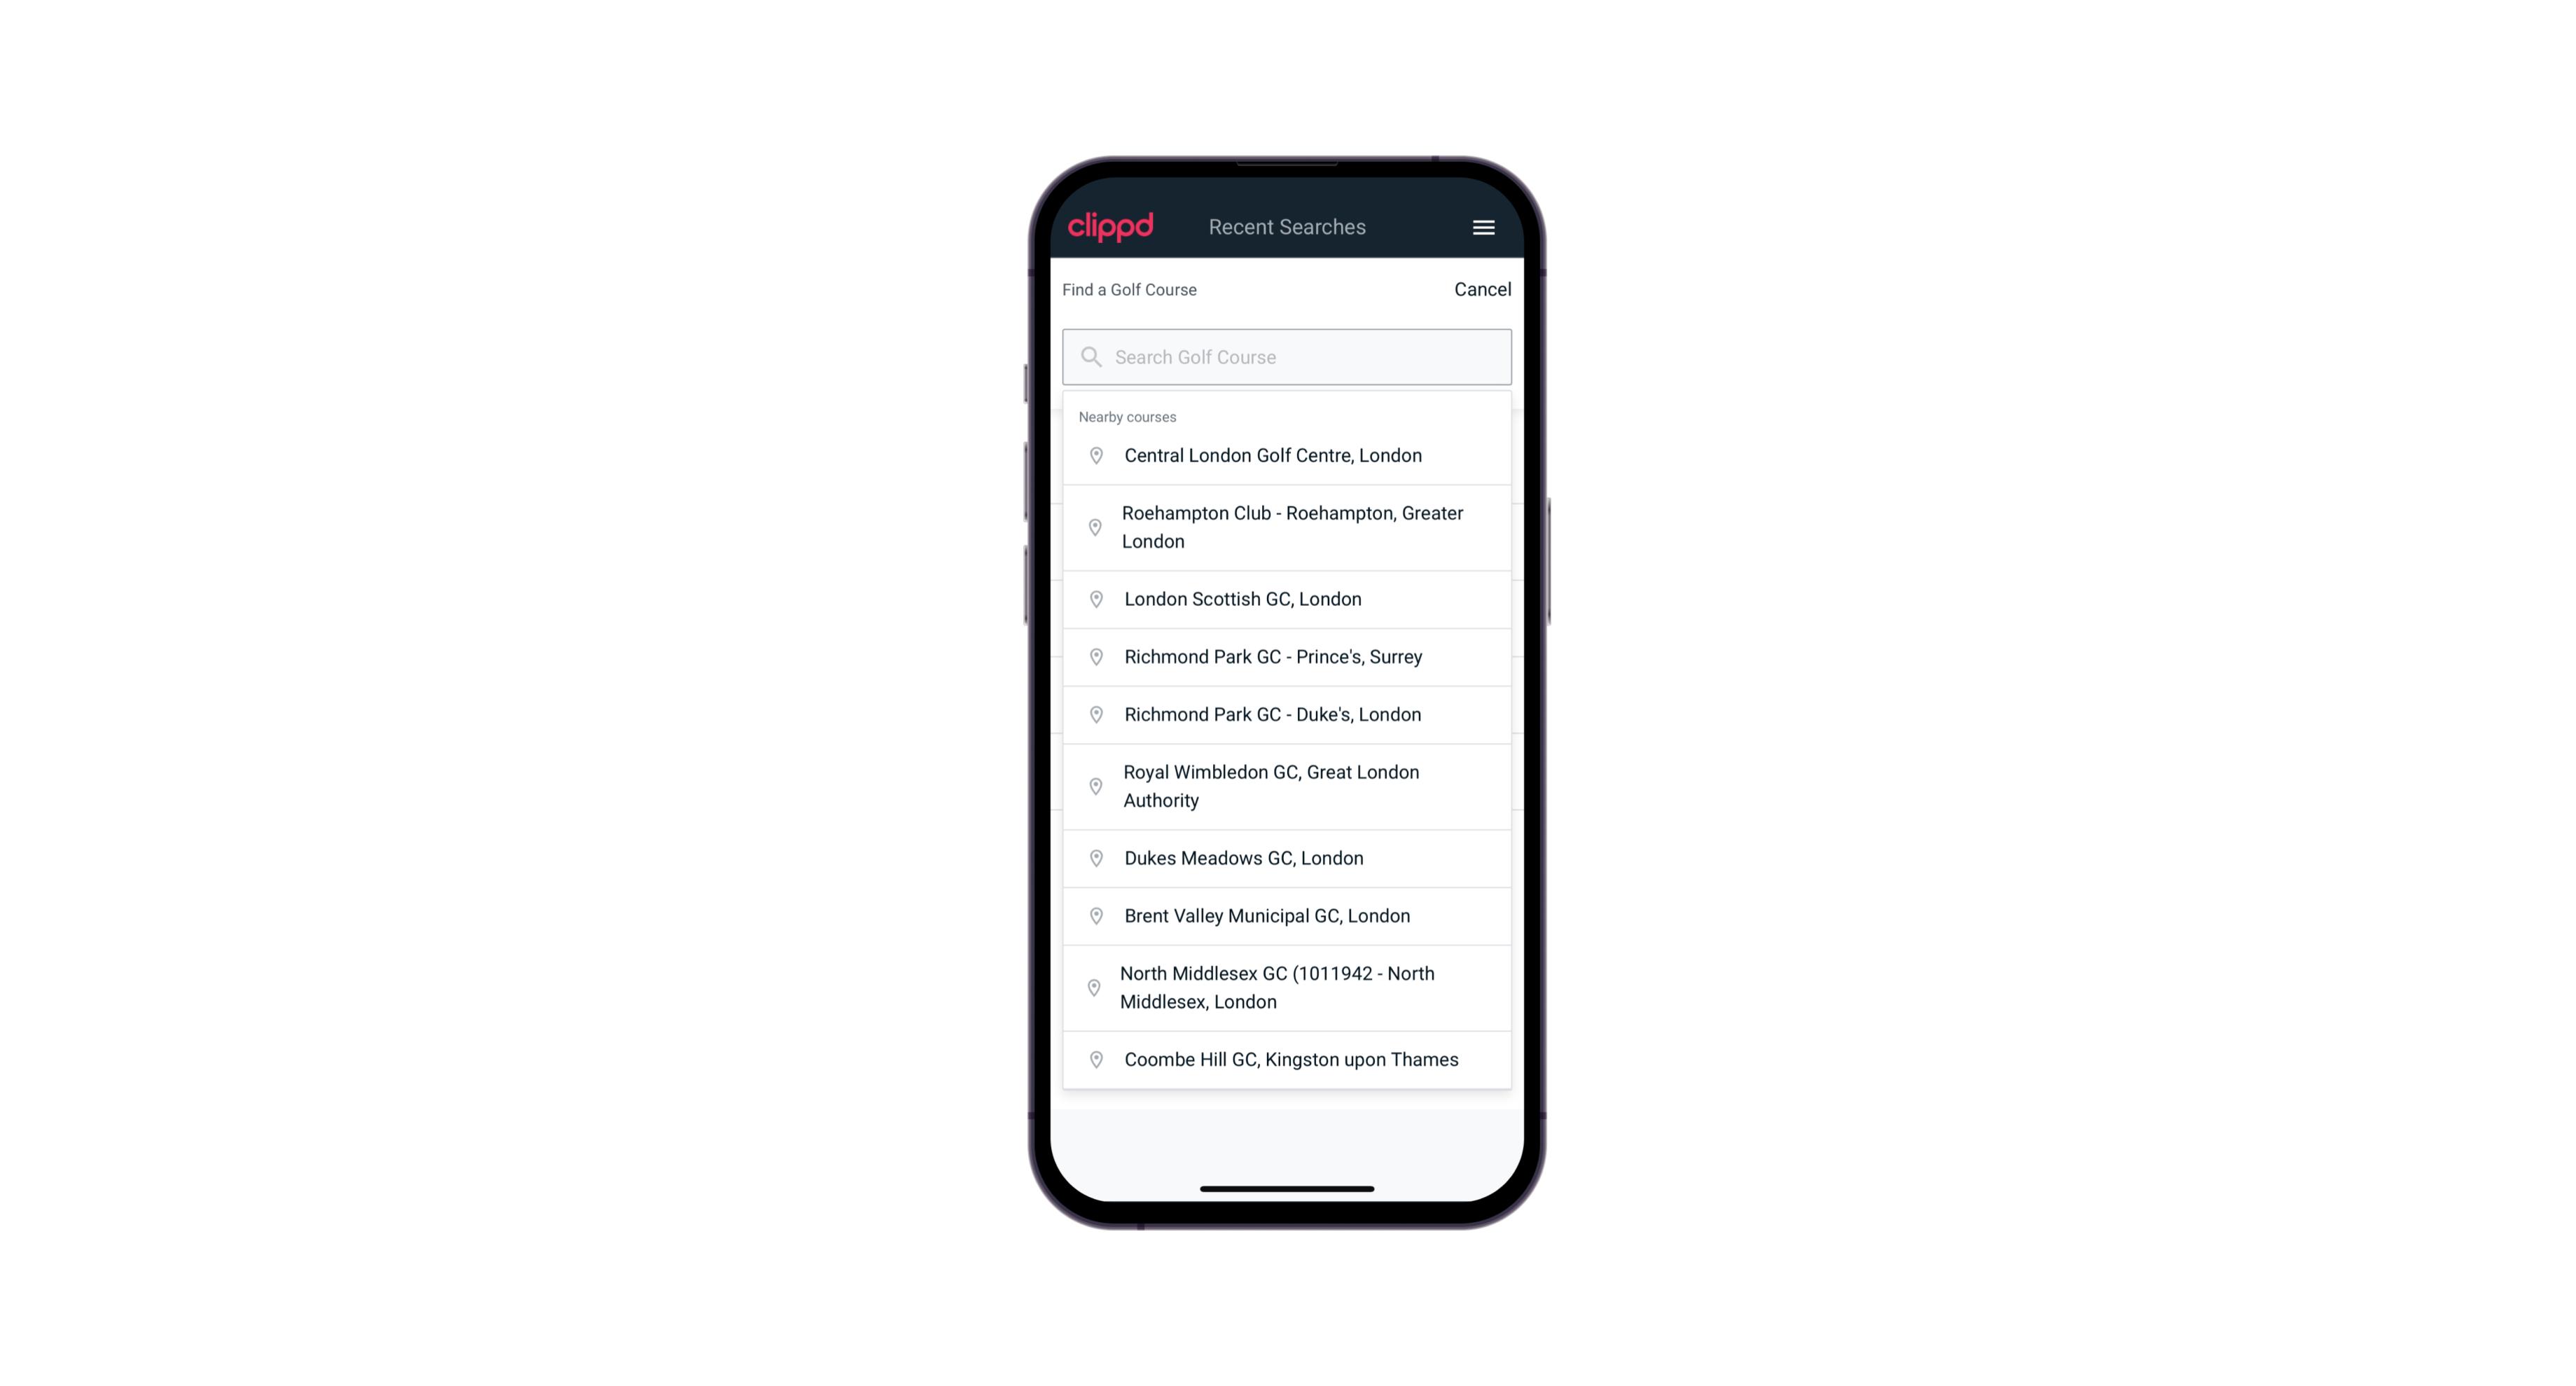Click the hamburger menu icon
The image size is (2576, 1386).
click(1484, 227)
